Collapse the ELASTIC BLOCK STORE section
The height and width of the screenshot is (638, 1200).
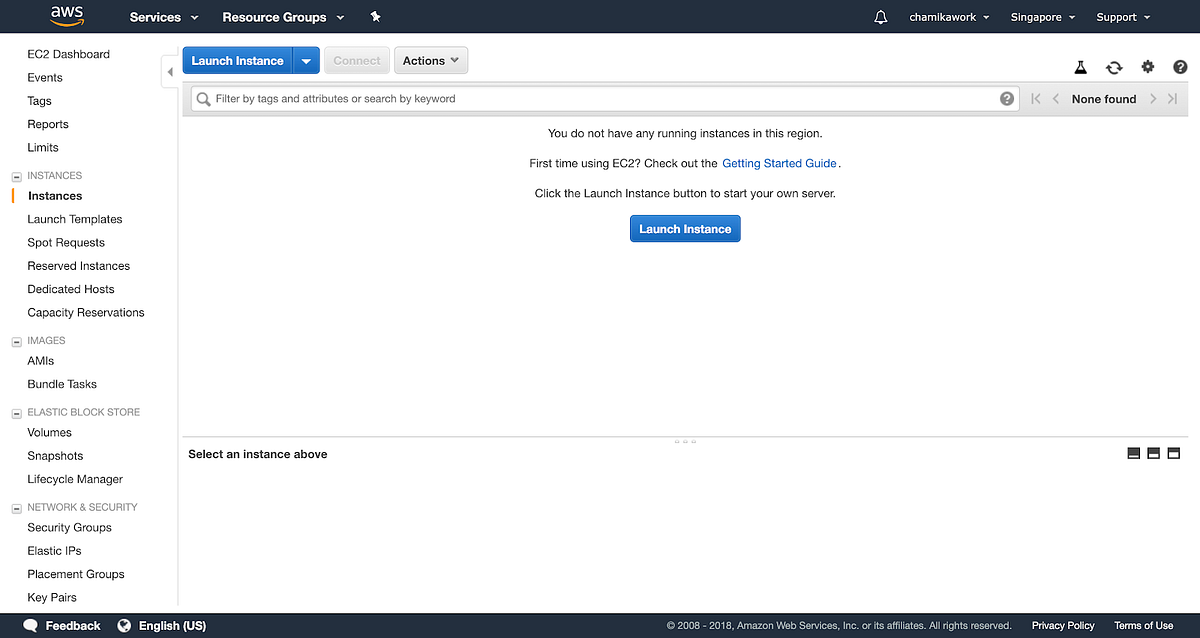pos(15,412)
